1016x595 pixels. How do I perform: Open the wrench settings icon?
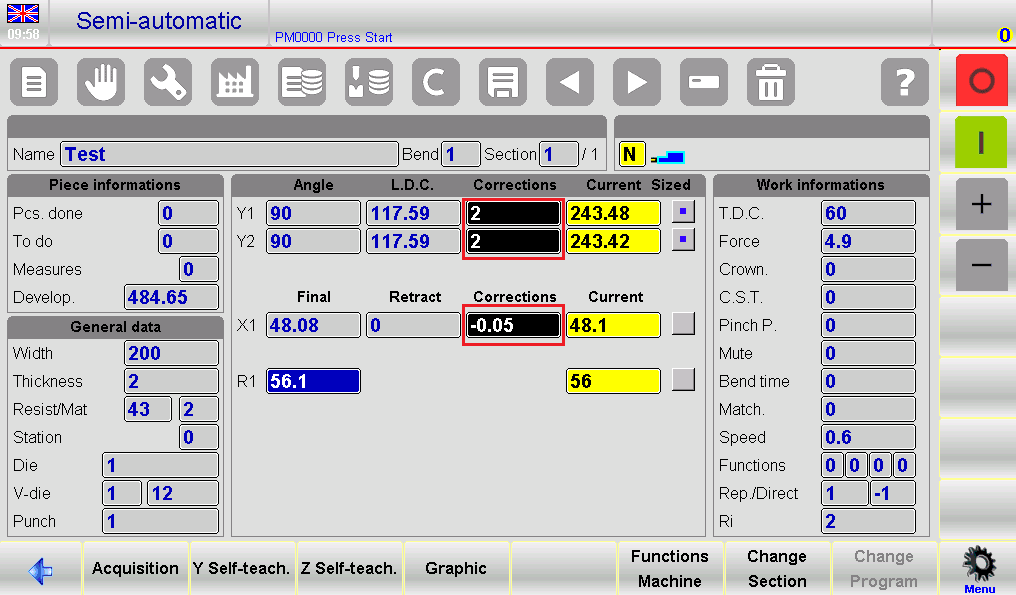pos(168,82)
